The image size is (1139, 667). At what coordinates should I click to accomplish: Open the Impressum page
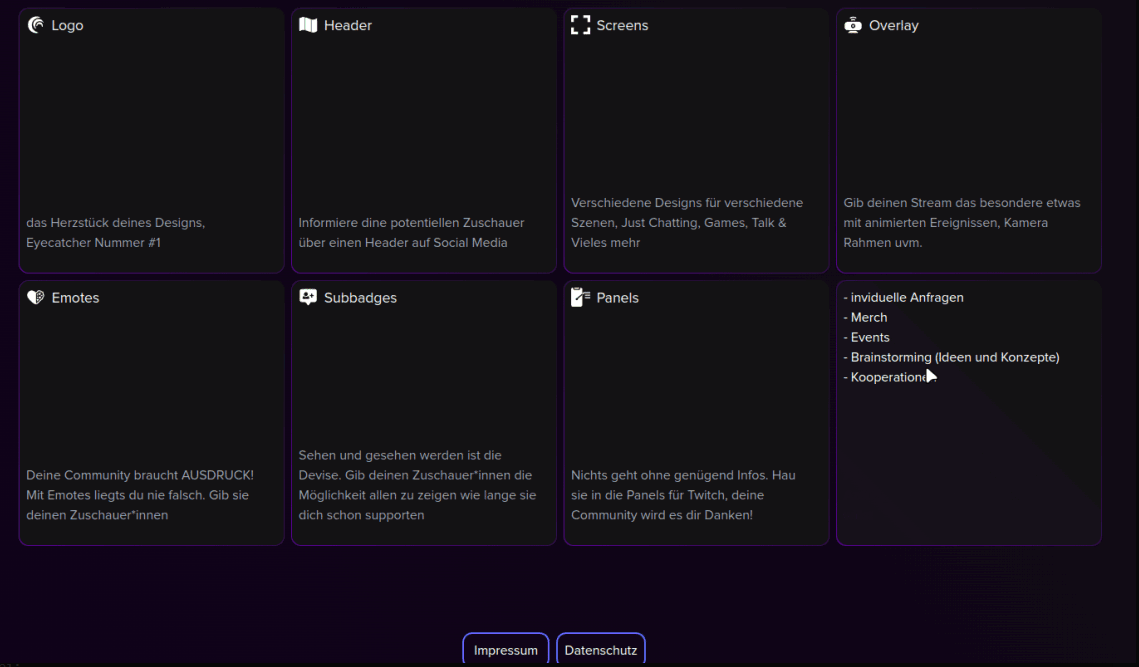(x=505, y=649)
